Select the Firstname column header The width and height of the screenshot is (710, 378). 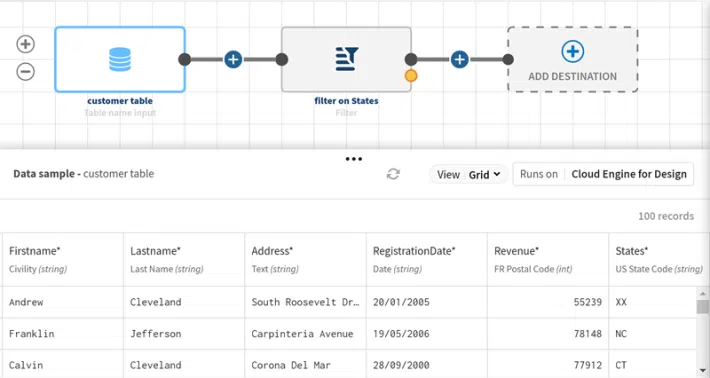coord(62,259)
